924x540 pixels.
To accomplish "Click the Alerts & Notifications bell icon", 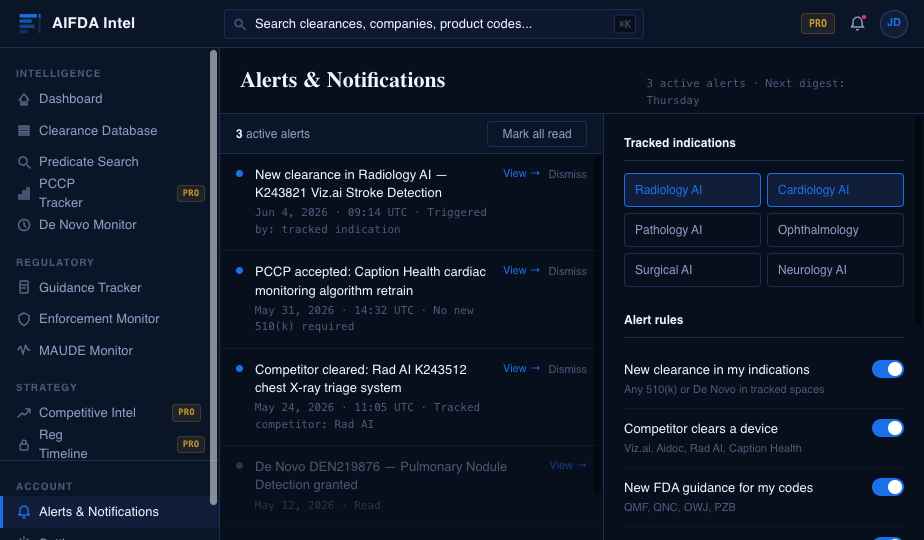I will [x=24, y=512].
